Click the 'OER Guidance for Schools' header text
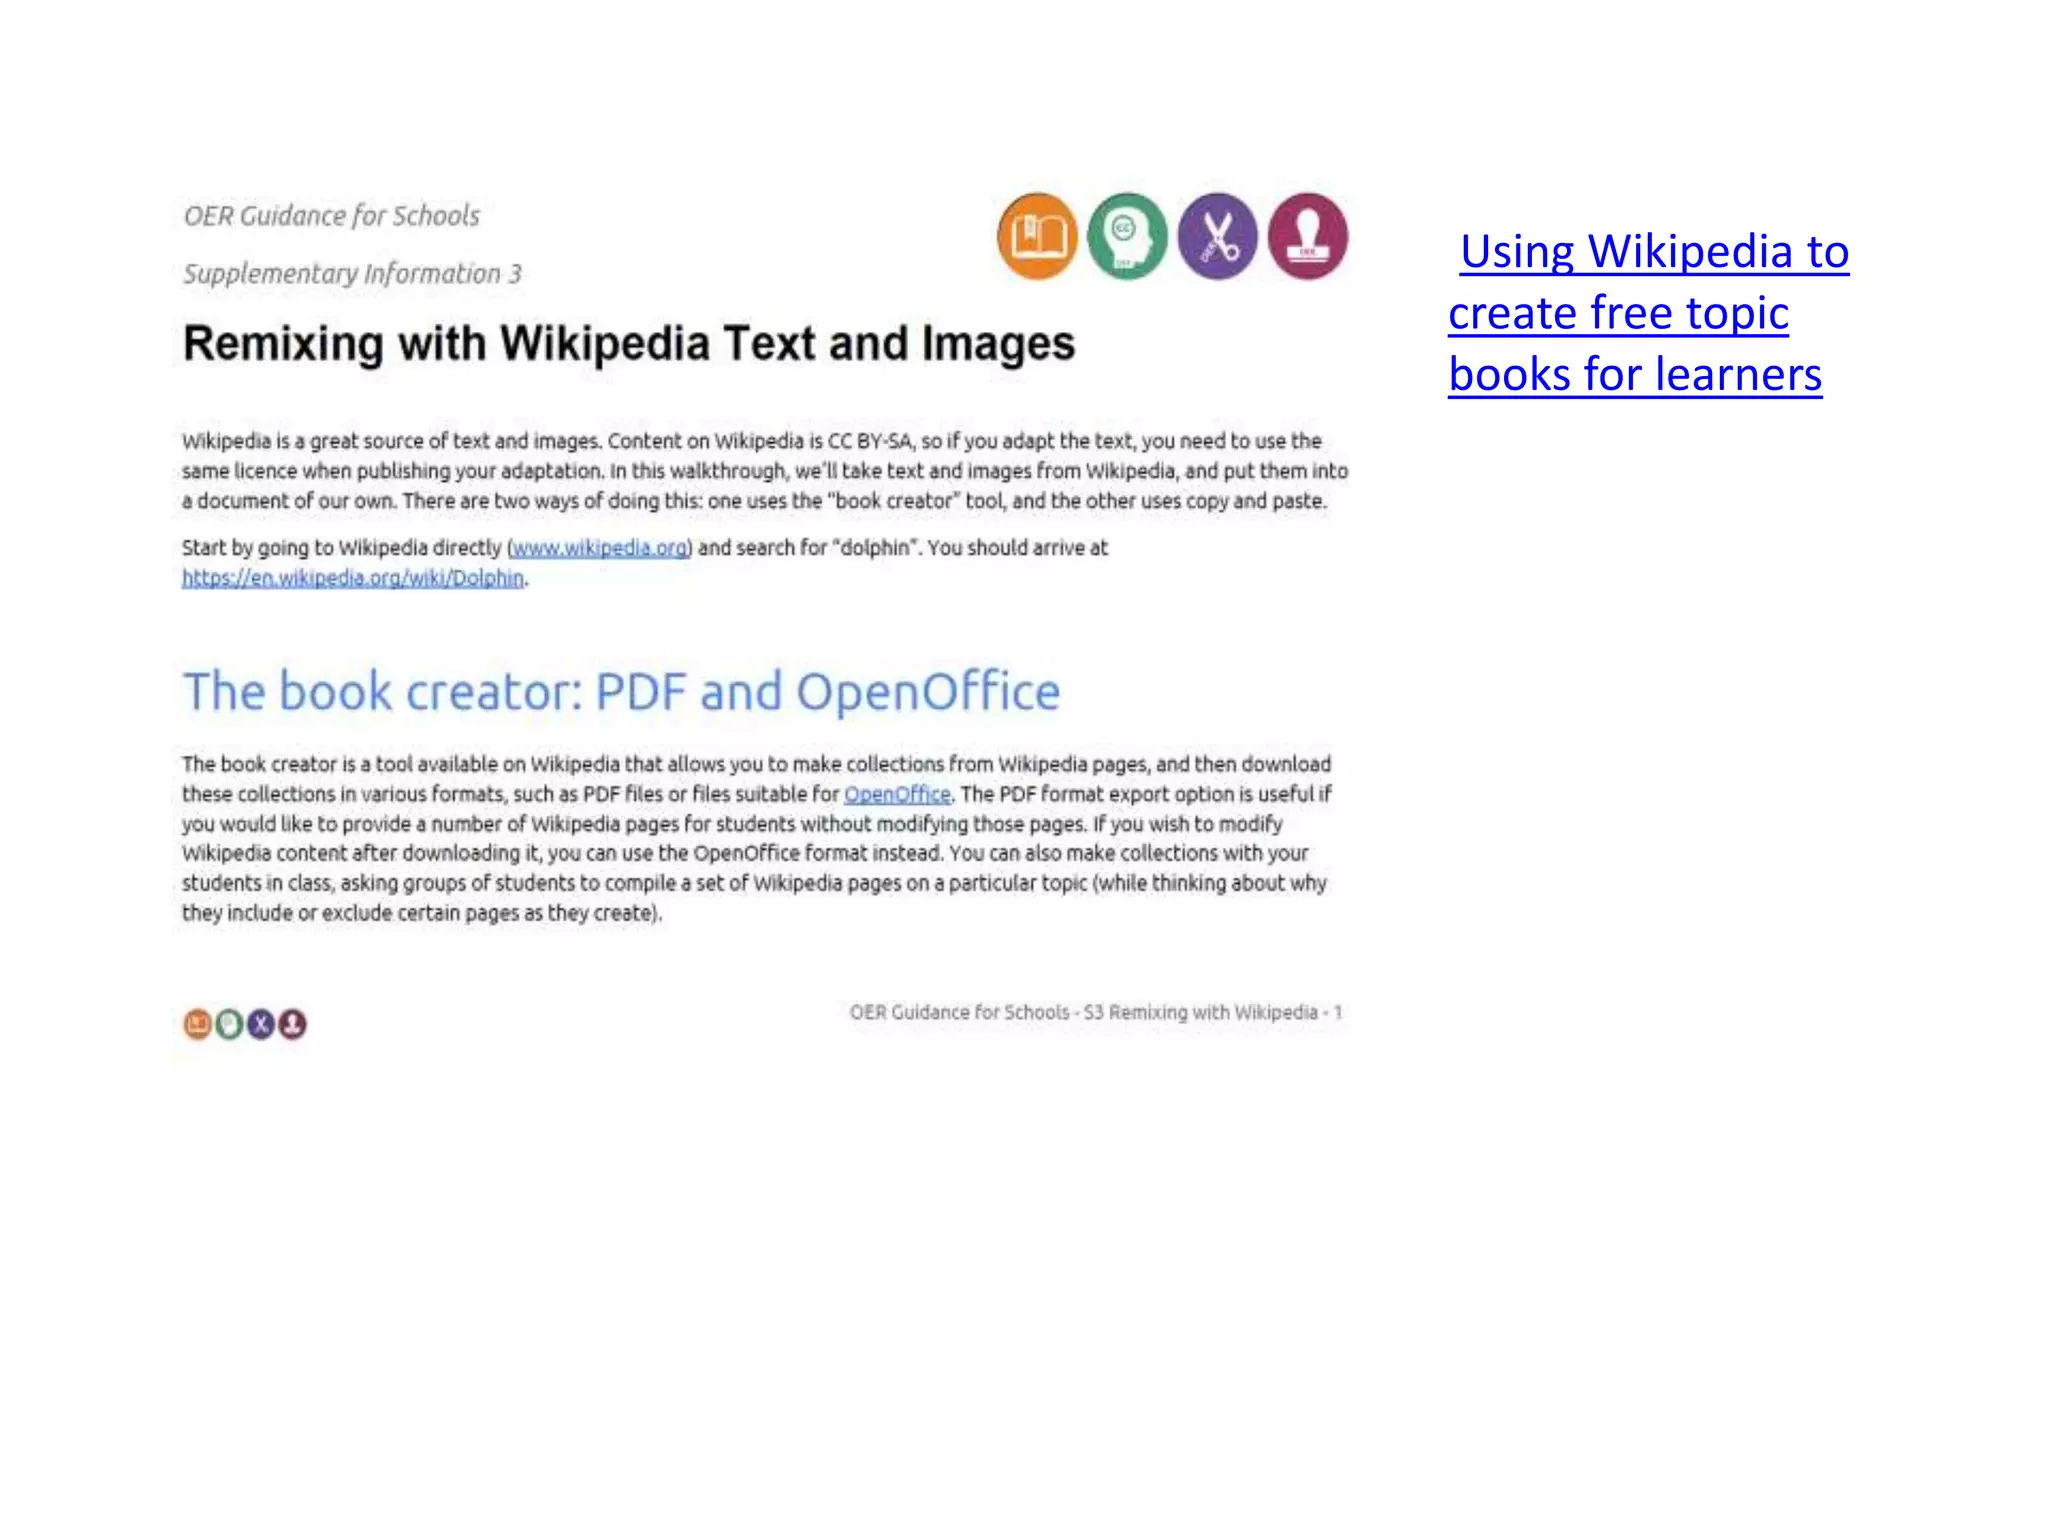 pyautogui.click(x=332, y=216)
